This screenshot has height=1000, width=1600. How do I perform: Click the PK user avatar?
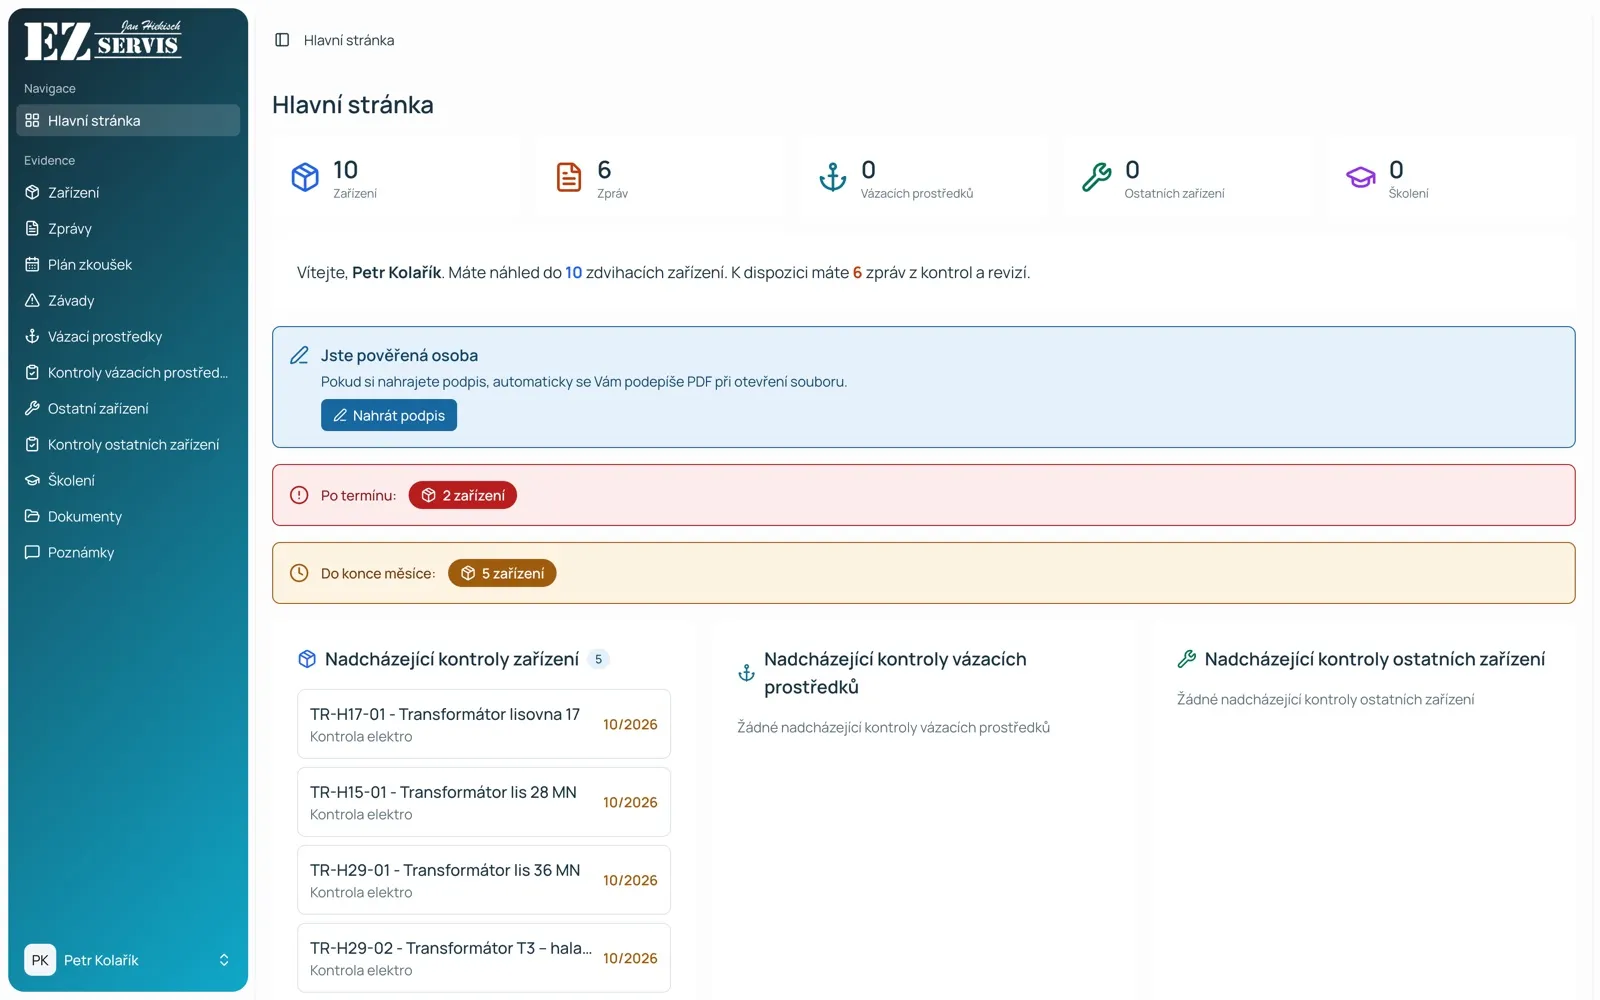(40, 960)
